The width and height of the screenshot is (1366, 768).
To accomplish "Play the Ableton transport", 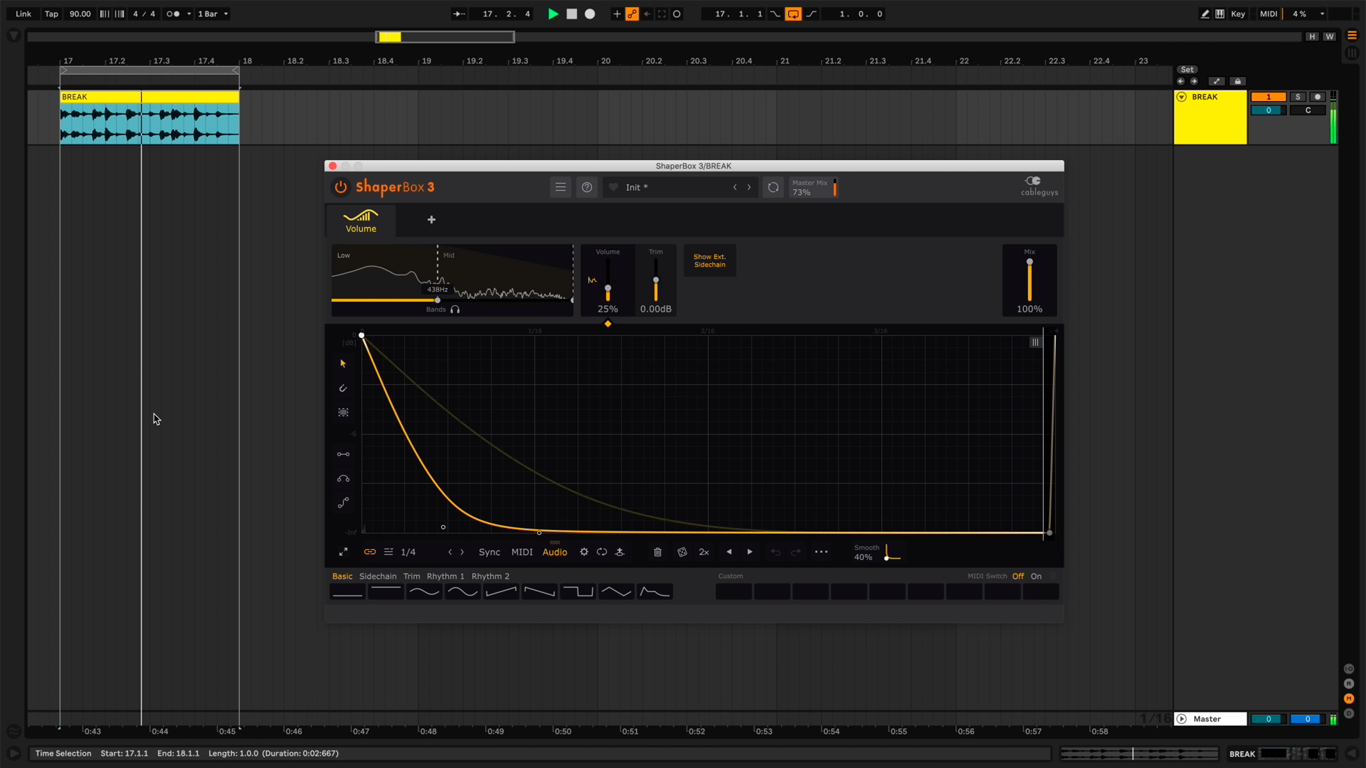I will pos(553,14).
